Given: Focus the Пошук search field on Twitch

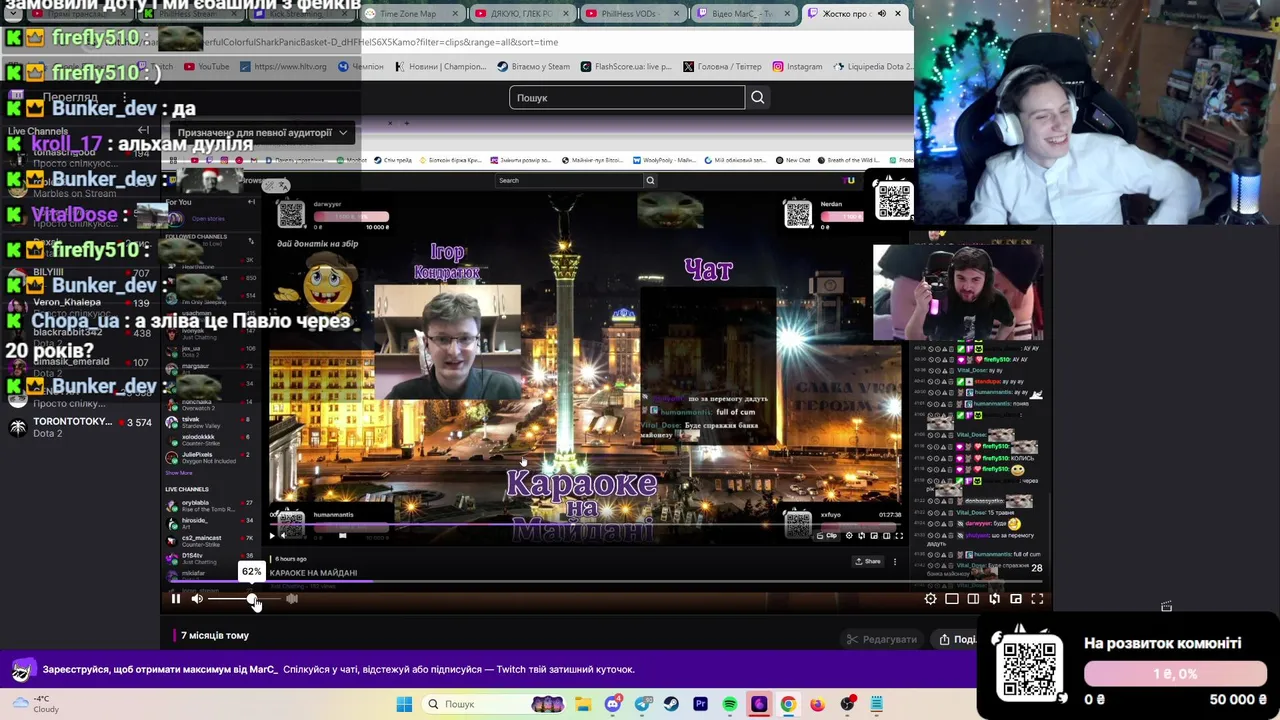Looking at the screenshot, I should click(627, 97).
